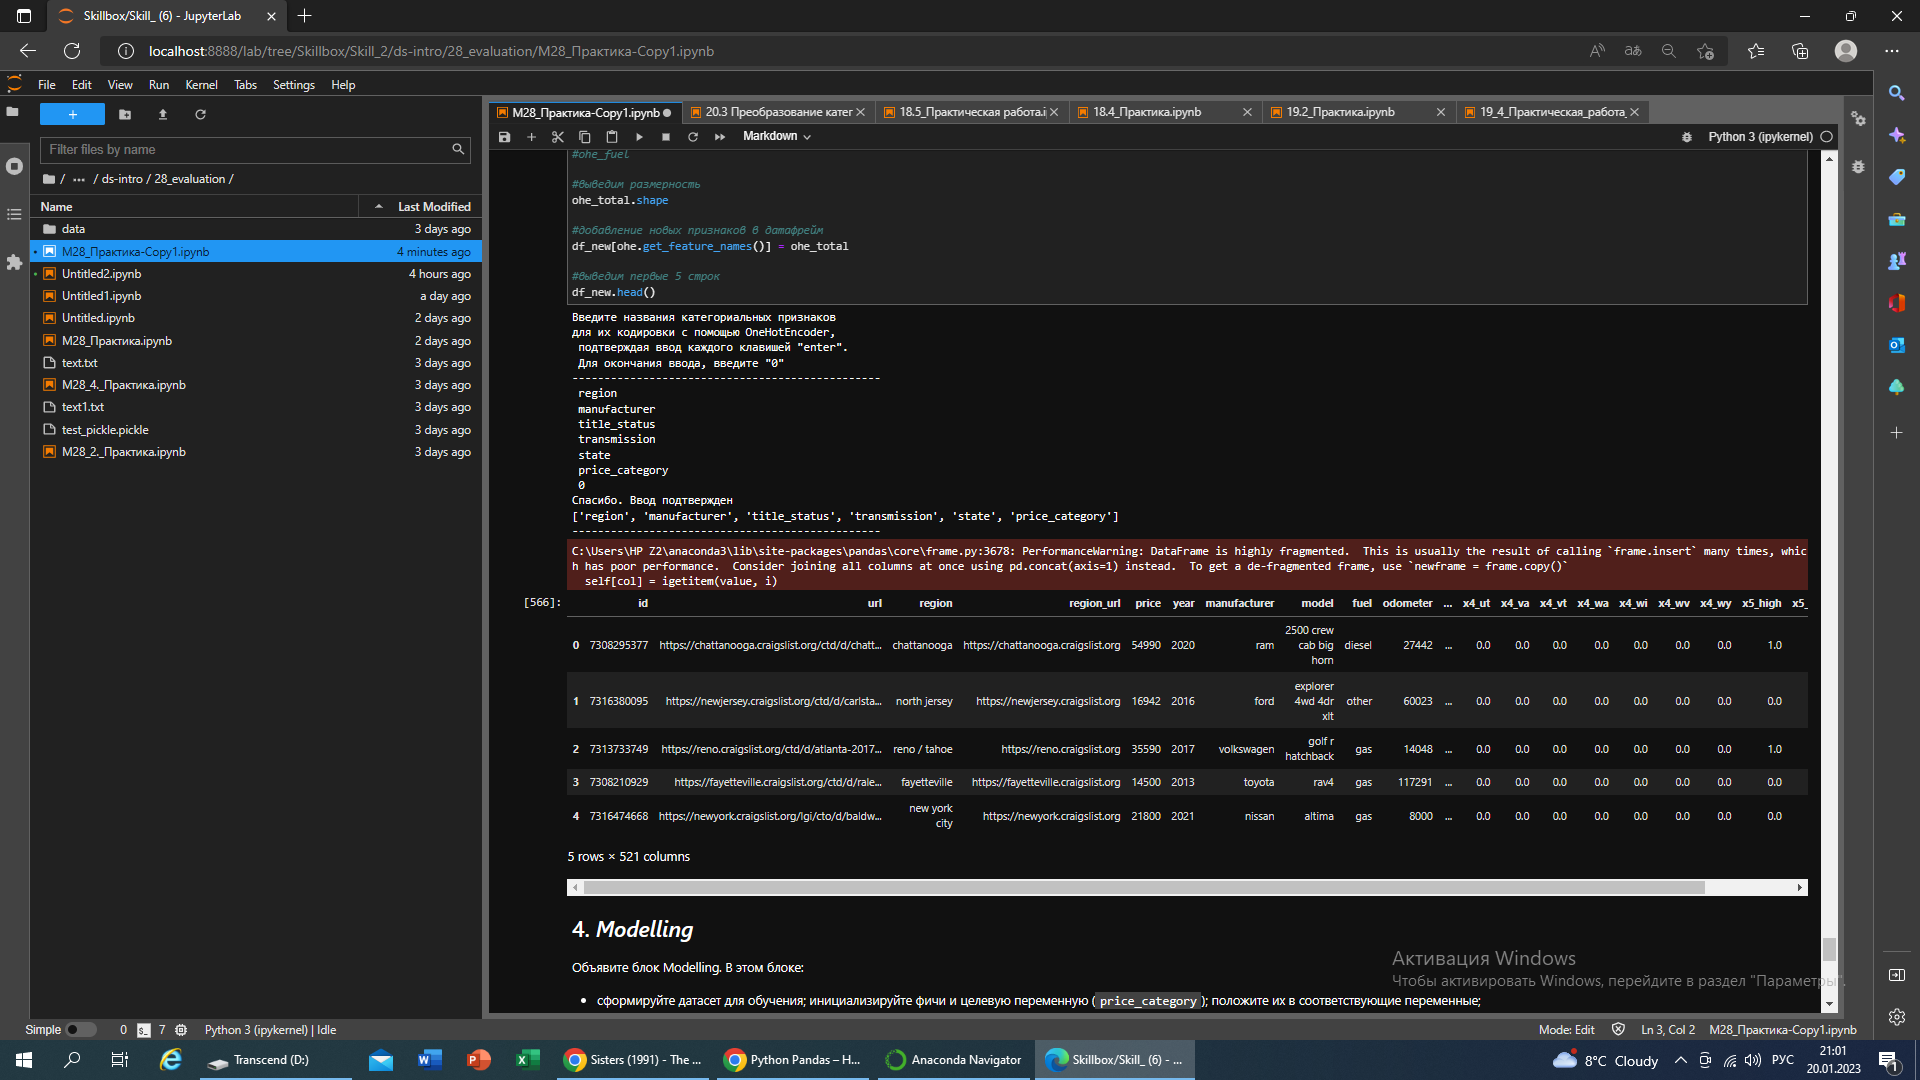The image size is (1920, 1080).
Task: Close the 18.5_Практическая работа tab
Action: tap(1054, 112)
